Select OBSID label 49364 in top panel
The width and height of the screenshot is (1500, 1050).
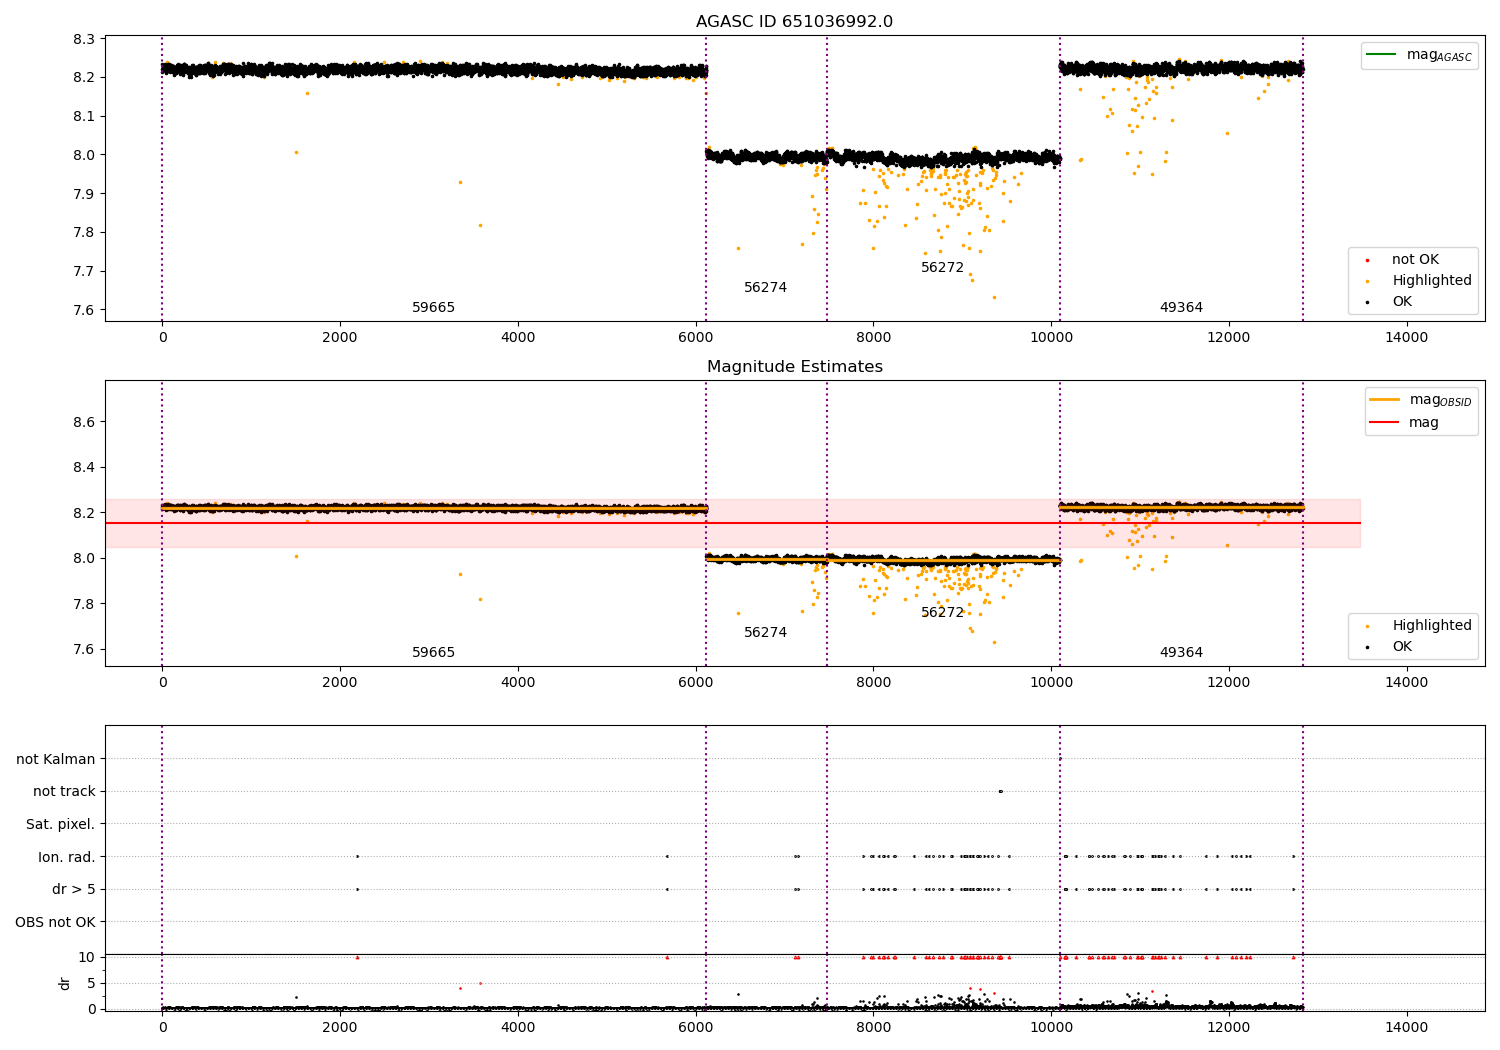1181,307
